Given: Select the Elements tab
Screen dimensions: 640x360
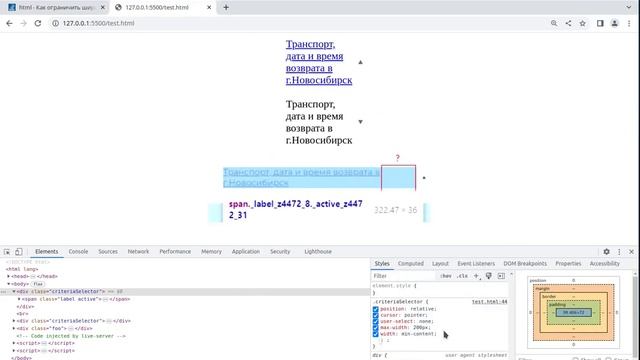Looking at the screenshot, I should click(47, 252).
